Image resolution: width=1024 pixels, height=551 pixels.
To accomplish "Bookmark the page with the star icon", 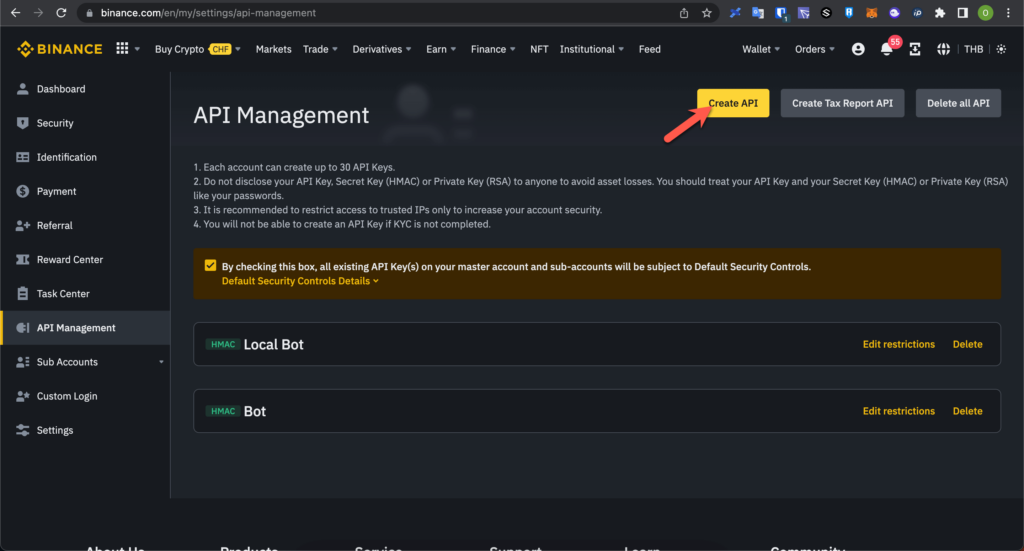I will (x=707, y=13).
